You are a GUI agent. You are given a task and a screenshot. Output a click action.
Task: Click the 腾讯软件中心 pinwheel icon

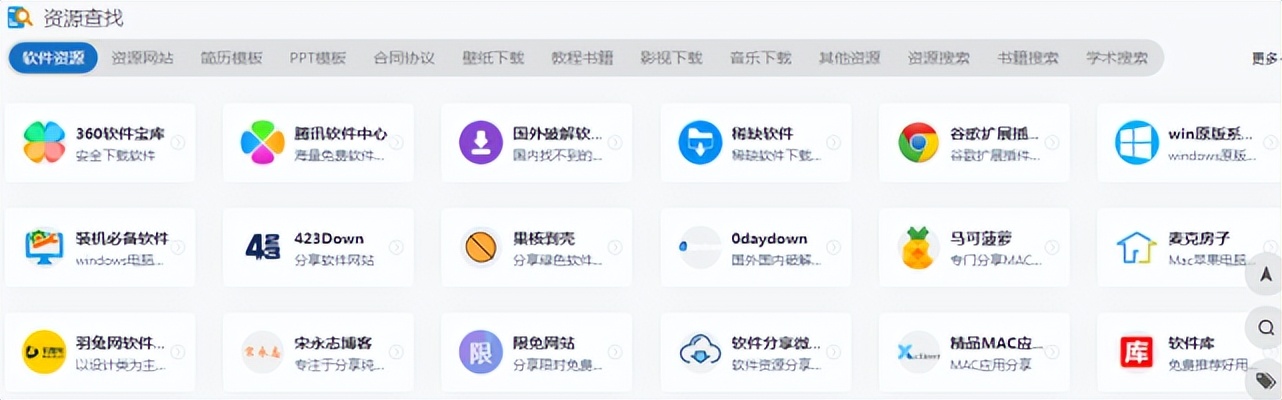click(262, 143)
